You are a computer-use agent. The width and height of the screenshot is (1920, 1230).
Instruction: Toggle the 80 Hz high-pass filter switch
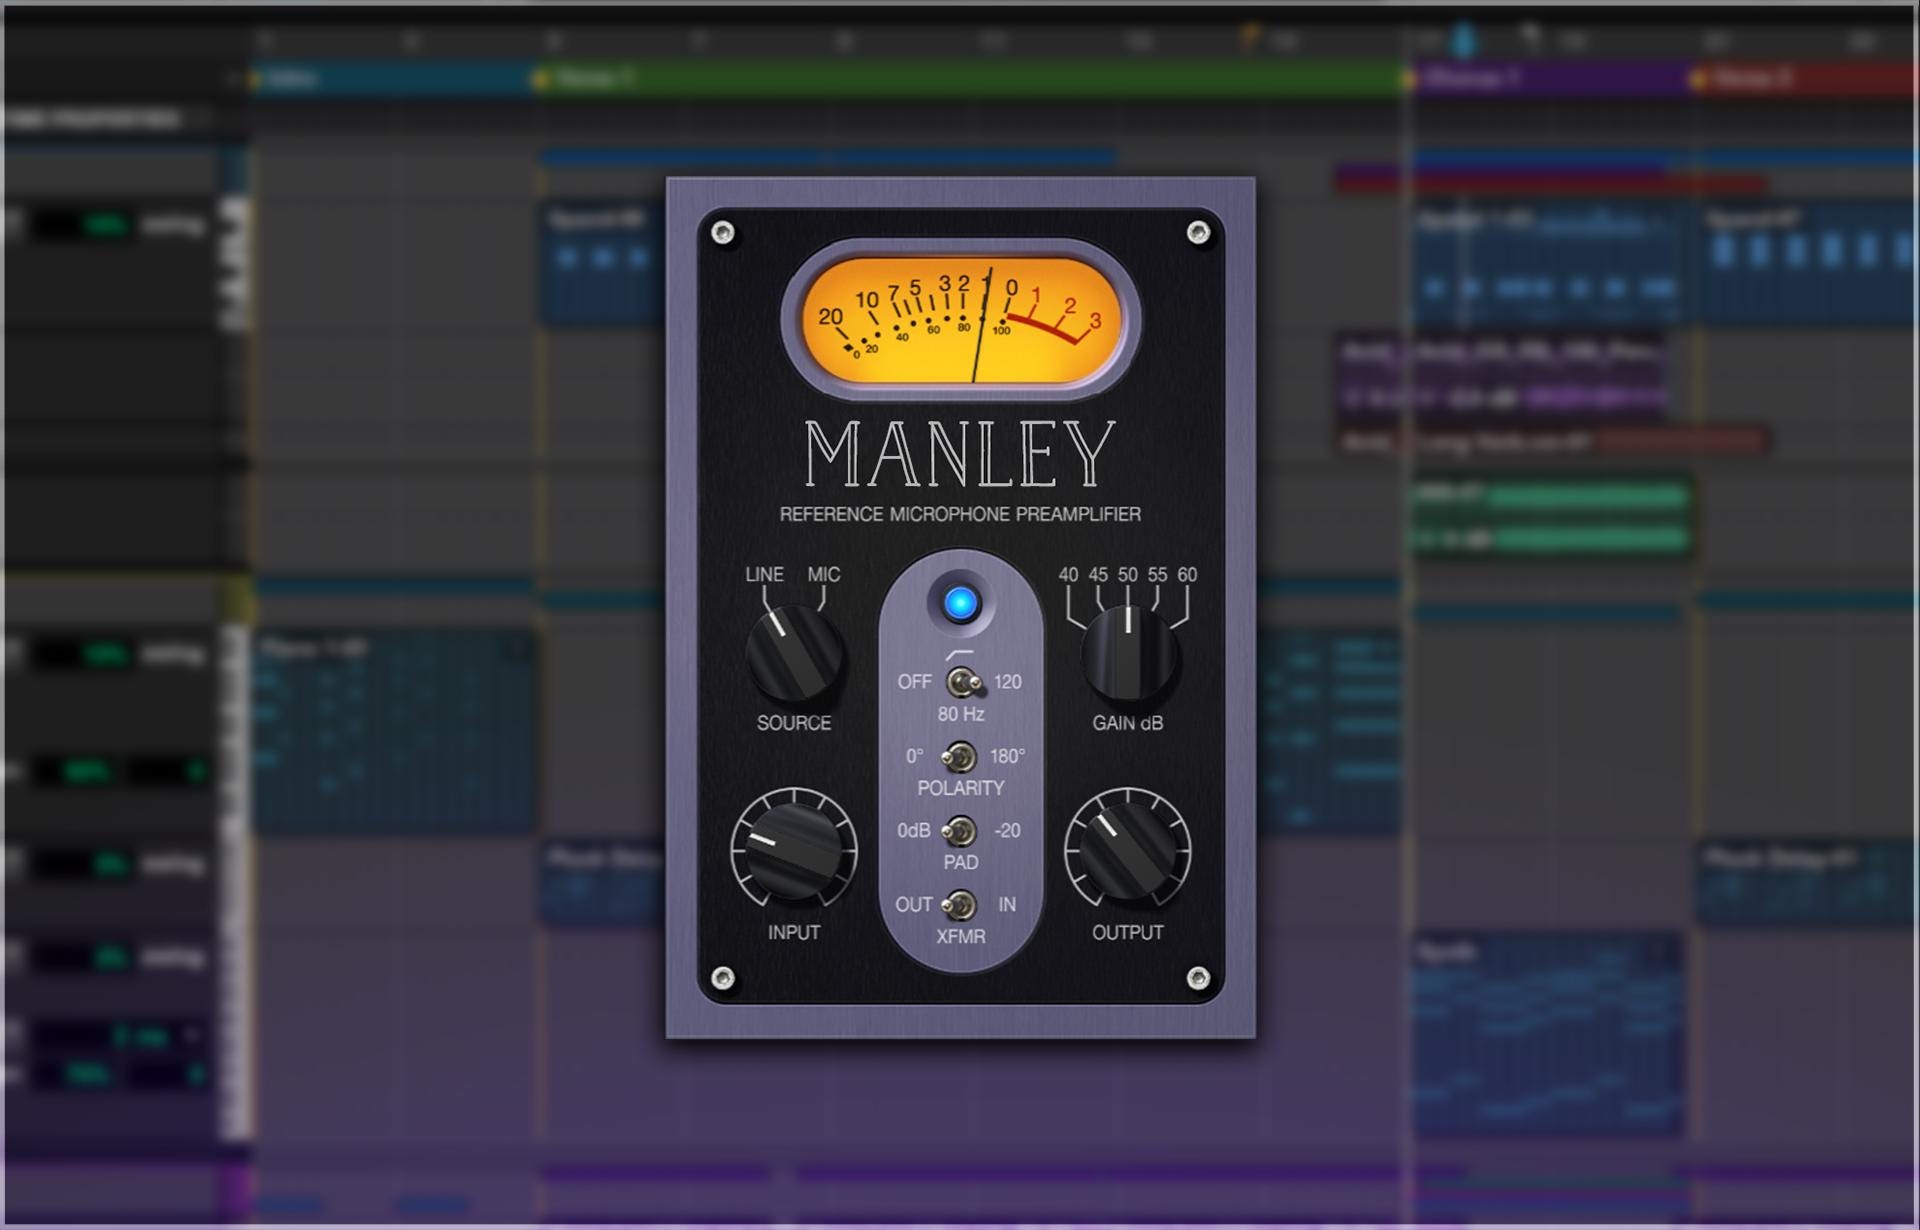[x=963, y=683]
